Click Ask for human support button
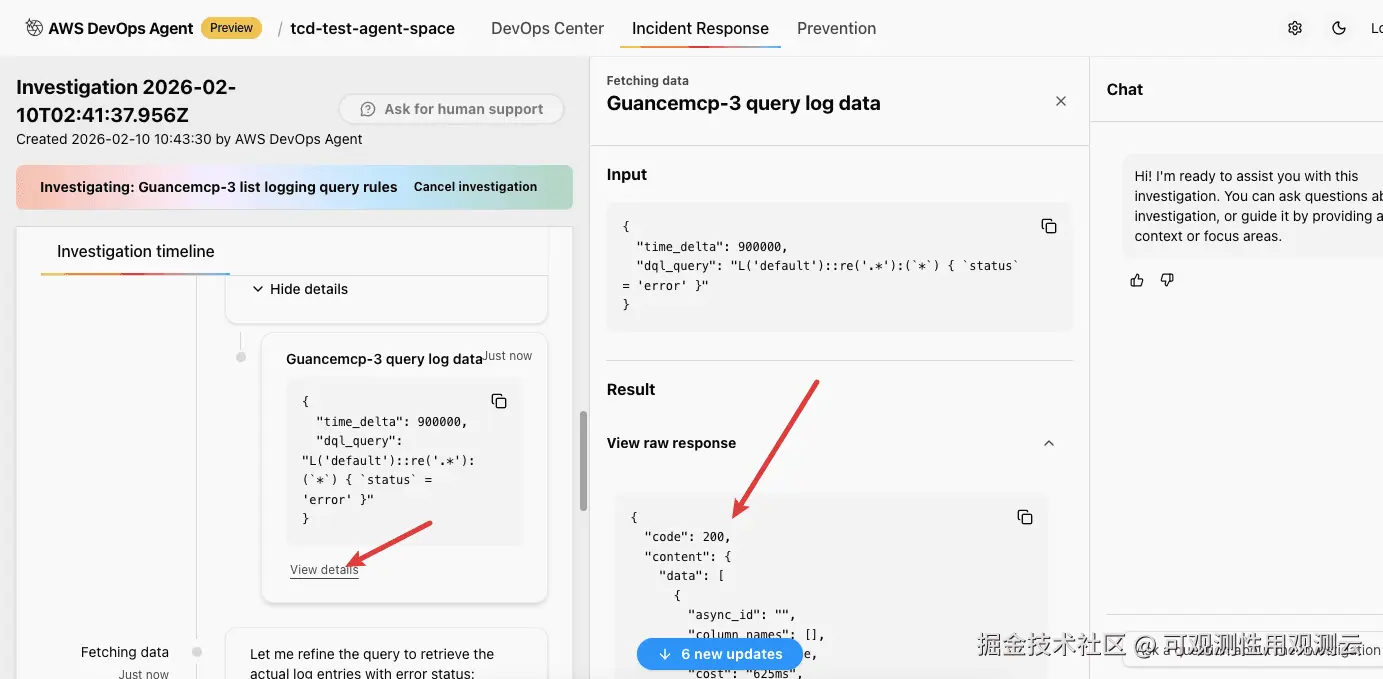 tap(451, 109)
